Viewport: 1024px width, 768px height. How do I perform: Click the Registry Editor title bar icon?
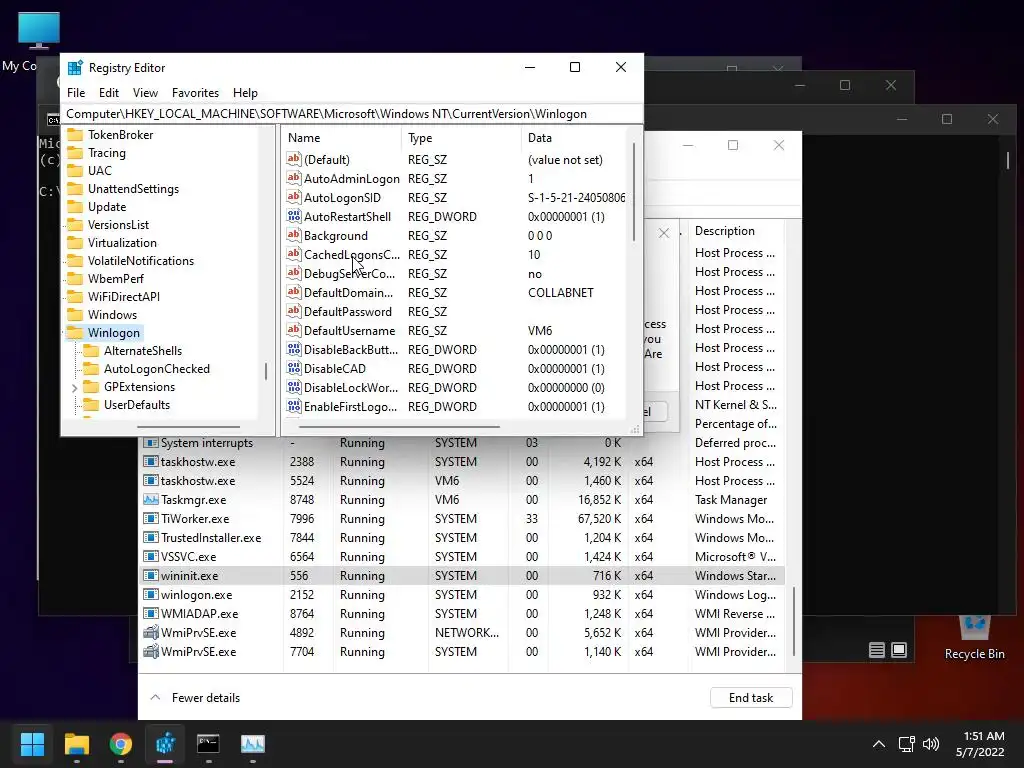coord(75,67)
